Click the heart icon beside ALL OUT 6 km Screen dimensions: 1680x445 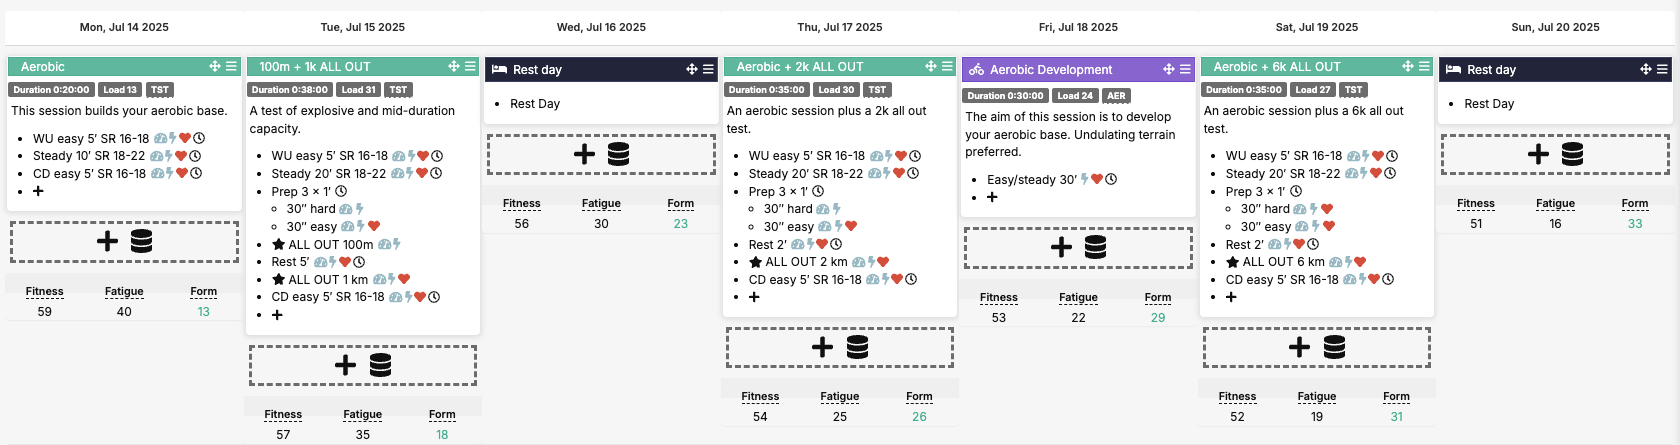(x=1360, y=262)
